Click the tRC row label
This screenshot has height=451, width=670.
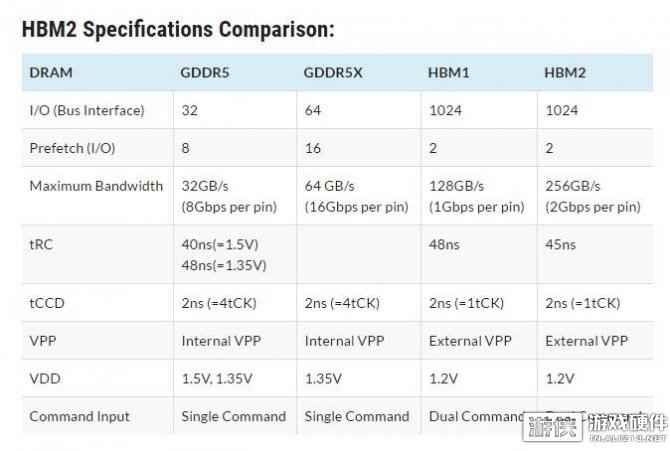[41, 245]
